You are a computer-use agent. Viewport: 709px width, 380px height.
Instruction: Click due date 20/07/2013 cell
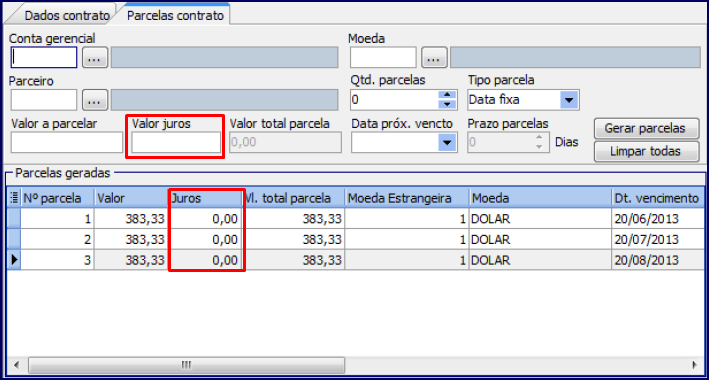click(658, 239)
